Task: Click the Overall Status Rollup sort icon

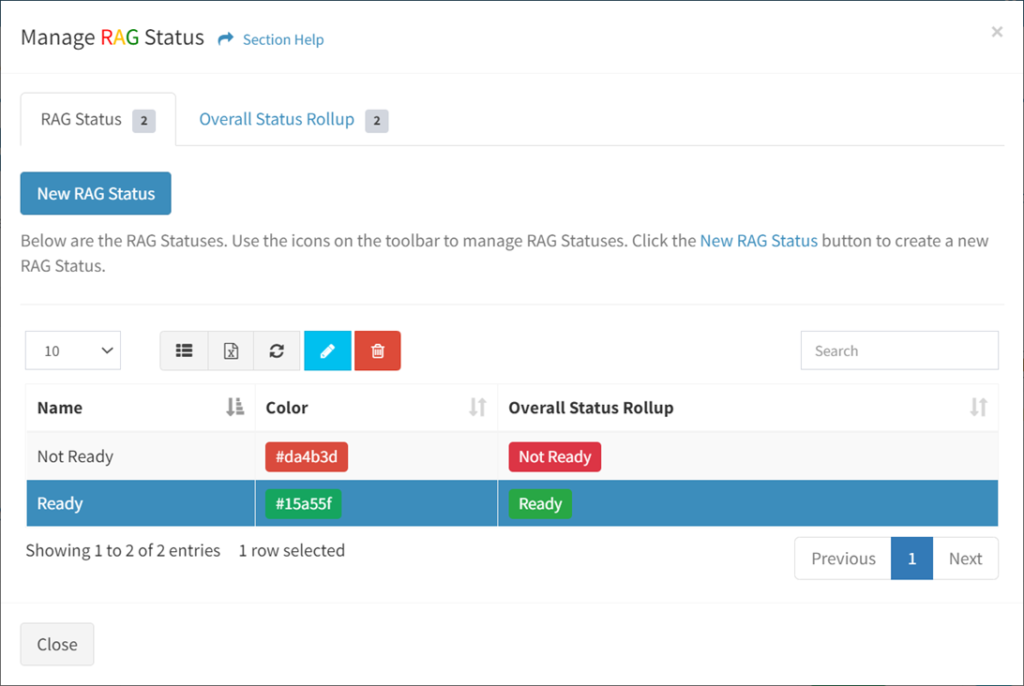Action: [980, 407]
